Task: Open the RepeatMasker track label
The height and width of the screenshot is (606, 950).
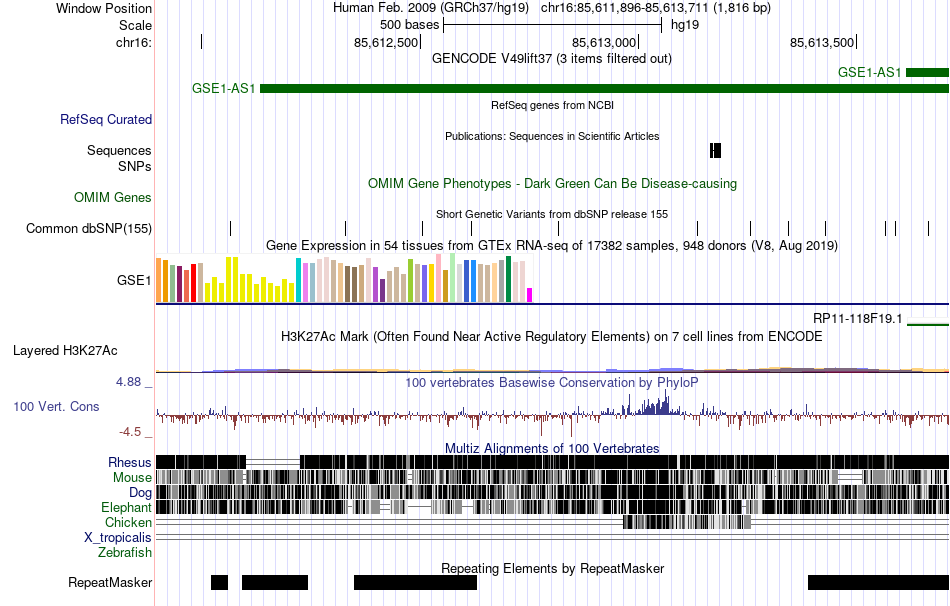Action: pos(110,582)
